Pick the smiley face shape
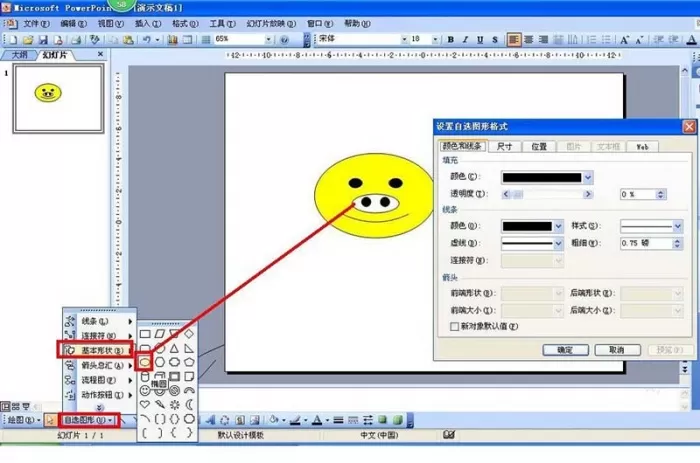700x463 pixels. coord(145,391)
